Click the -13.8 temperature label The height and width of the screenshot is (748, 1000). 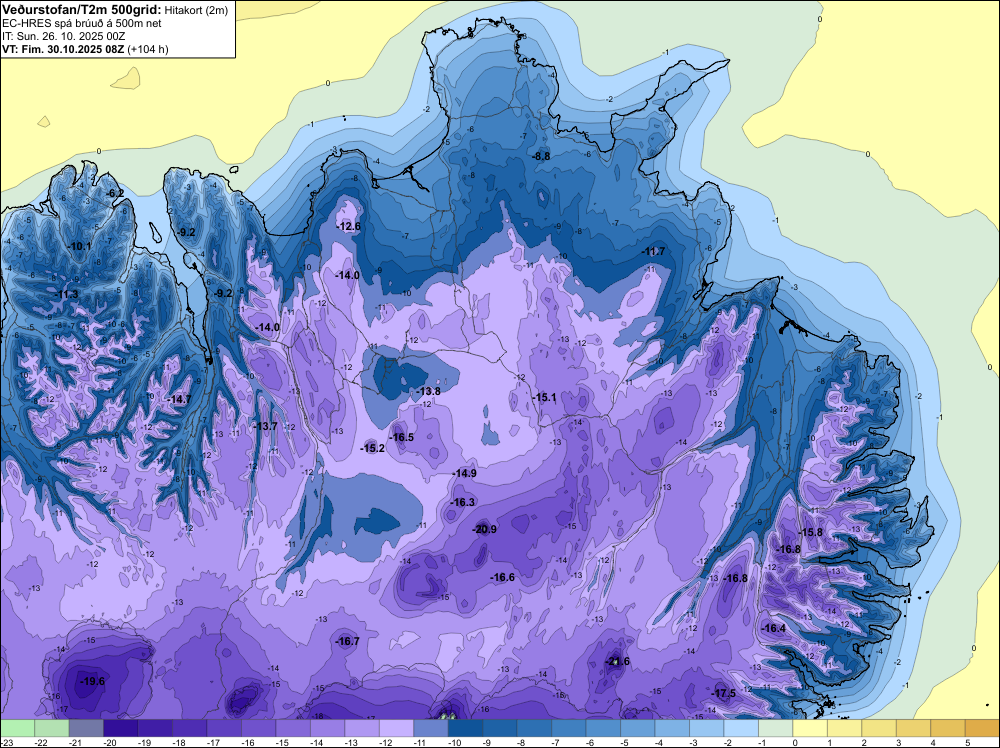click(x=428, y=392)
